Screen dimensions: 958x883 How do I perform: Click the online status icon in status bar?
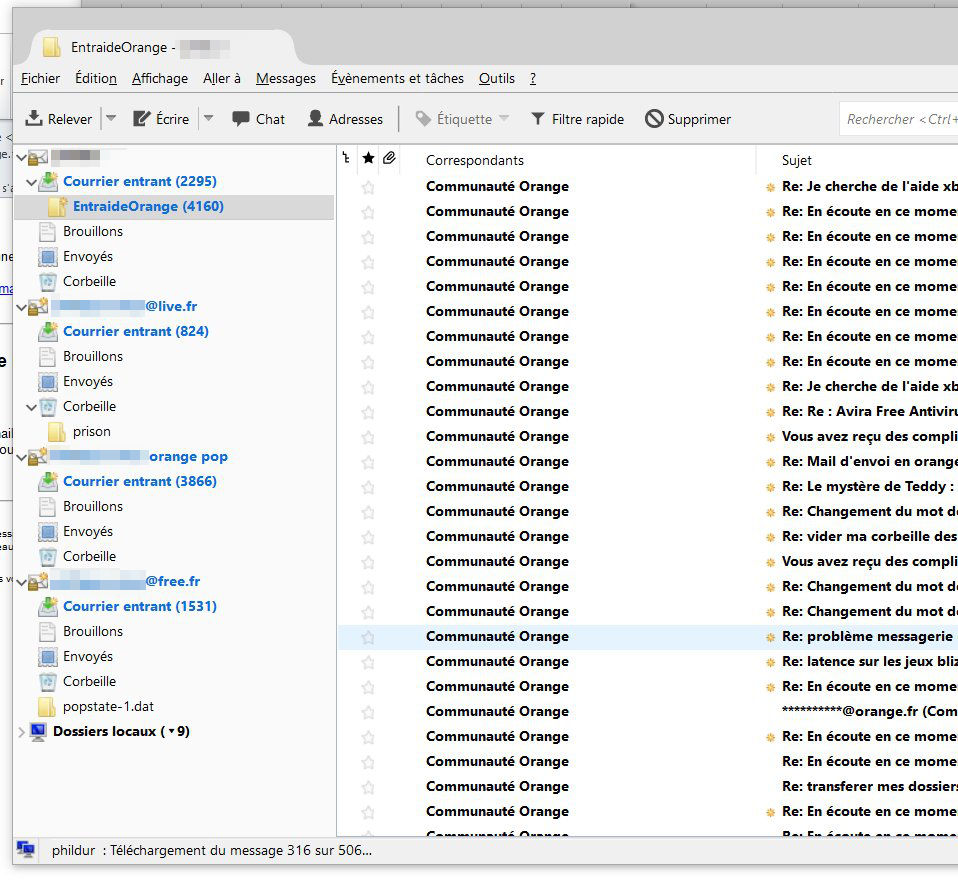point(26,849)
